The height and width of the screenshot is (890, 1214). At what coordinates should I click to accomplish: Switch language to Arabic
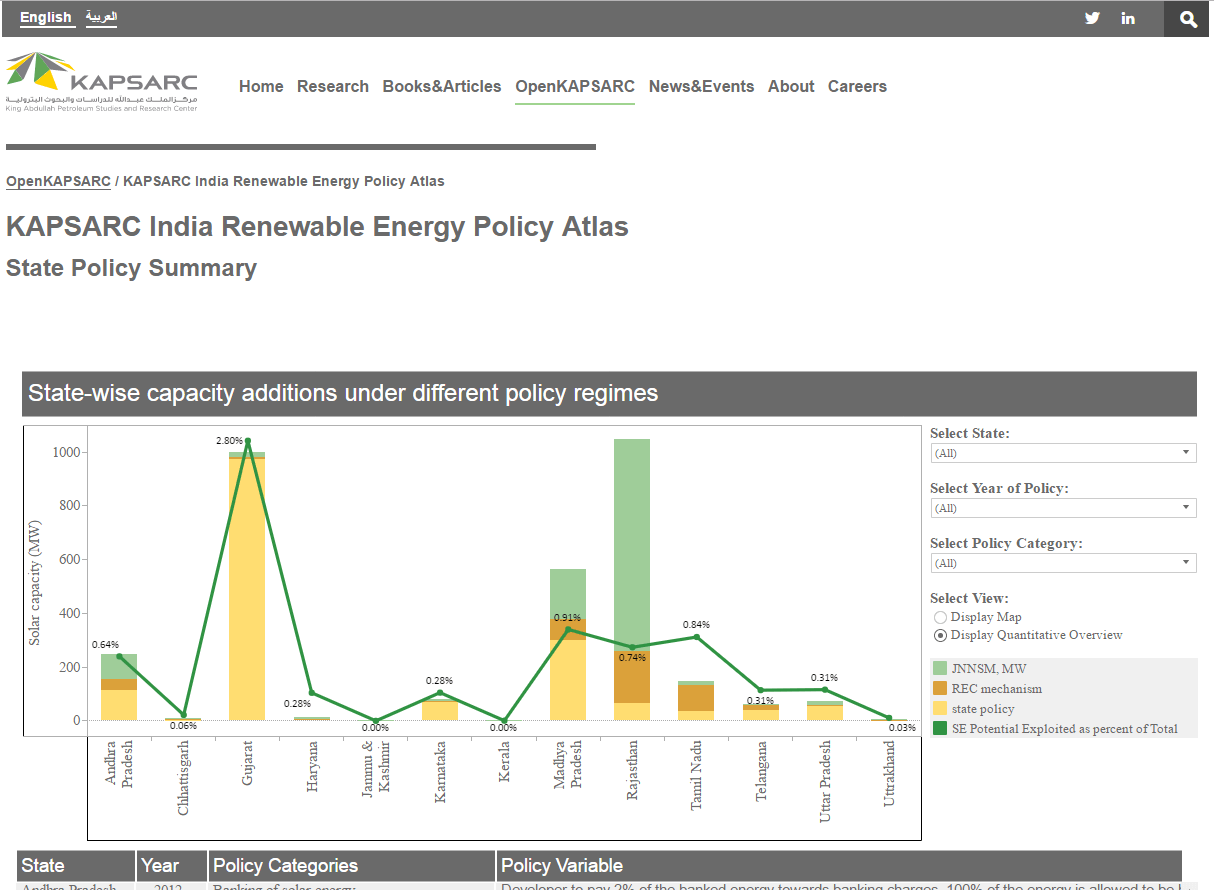coord(101,17)
